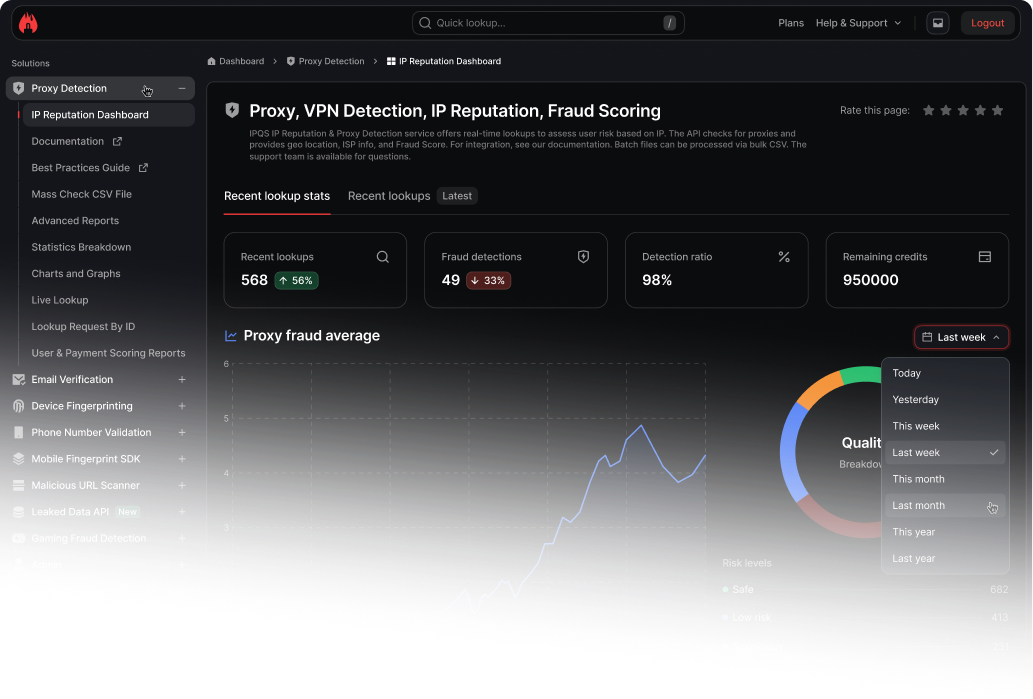Click the shield icon on Fraud detections card
This screenshot has width=1033, height=699.
pos(583,256)
